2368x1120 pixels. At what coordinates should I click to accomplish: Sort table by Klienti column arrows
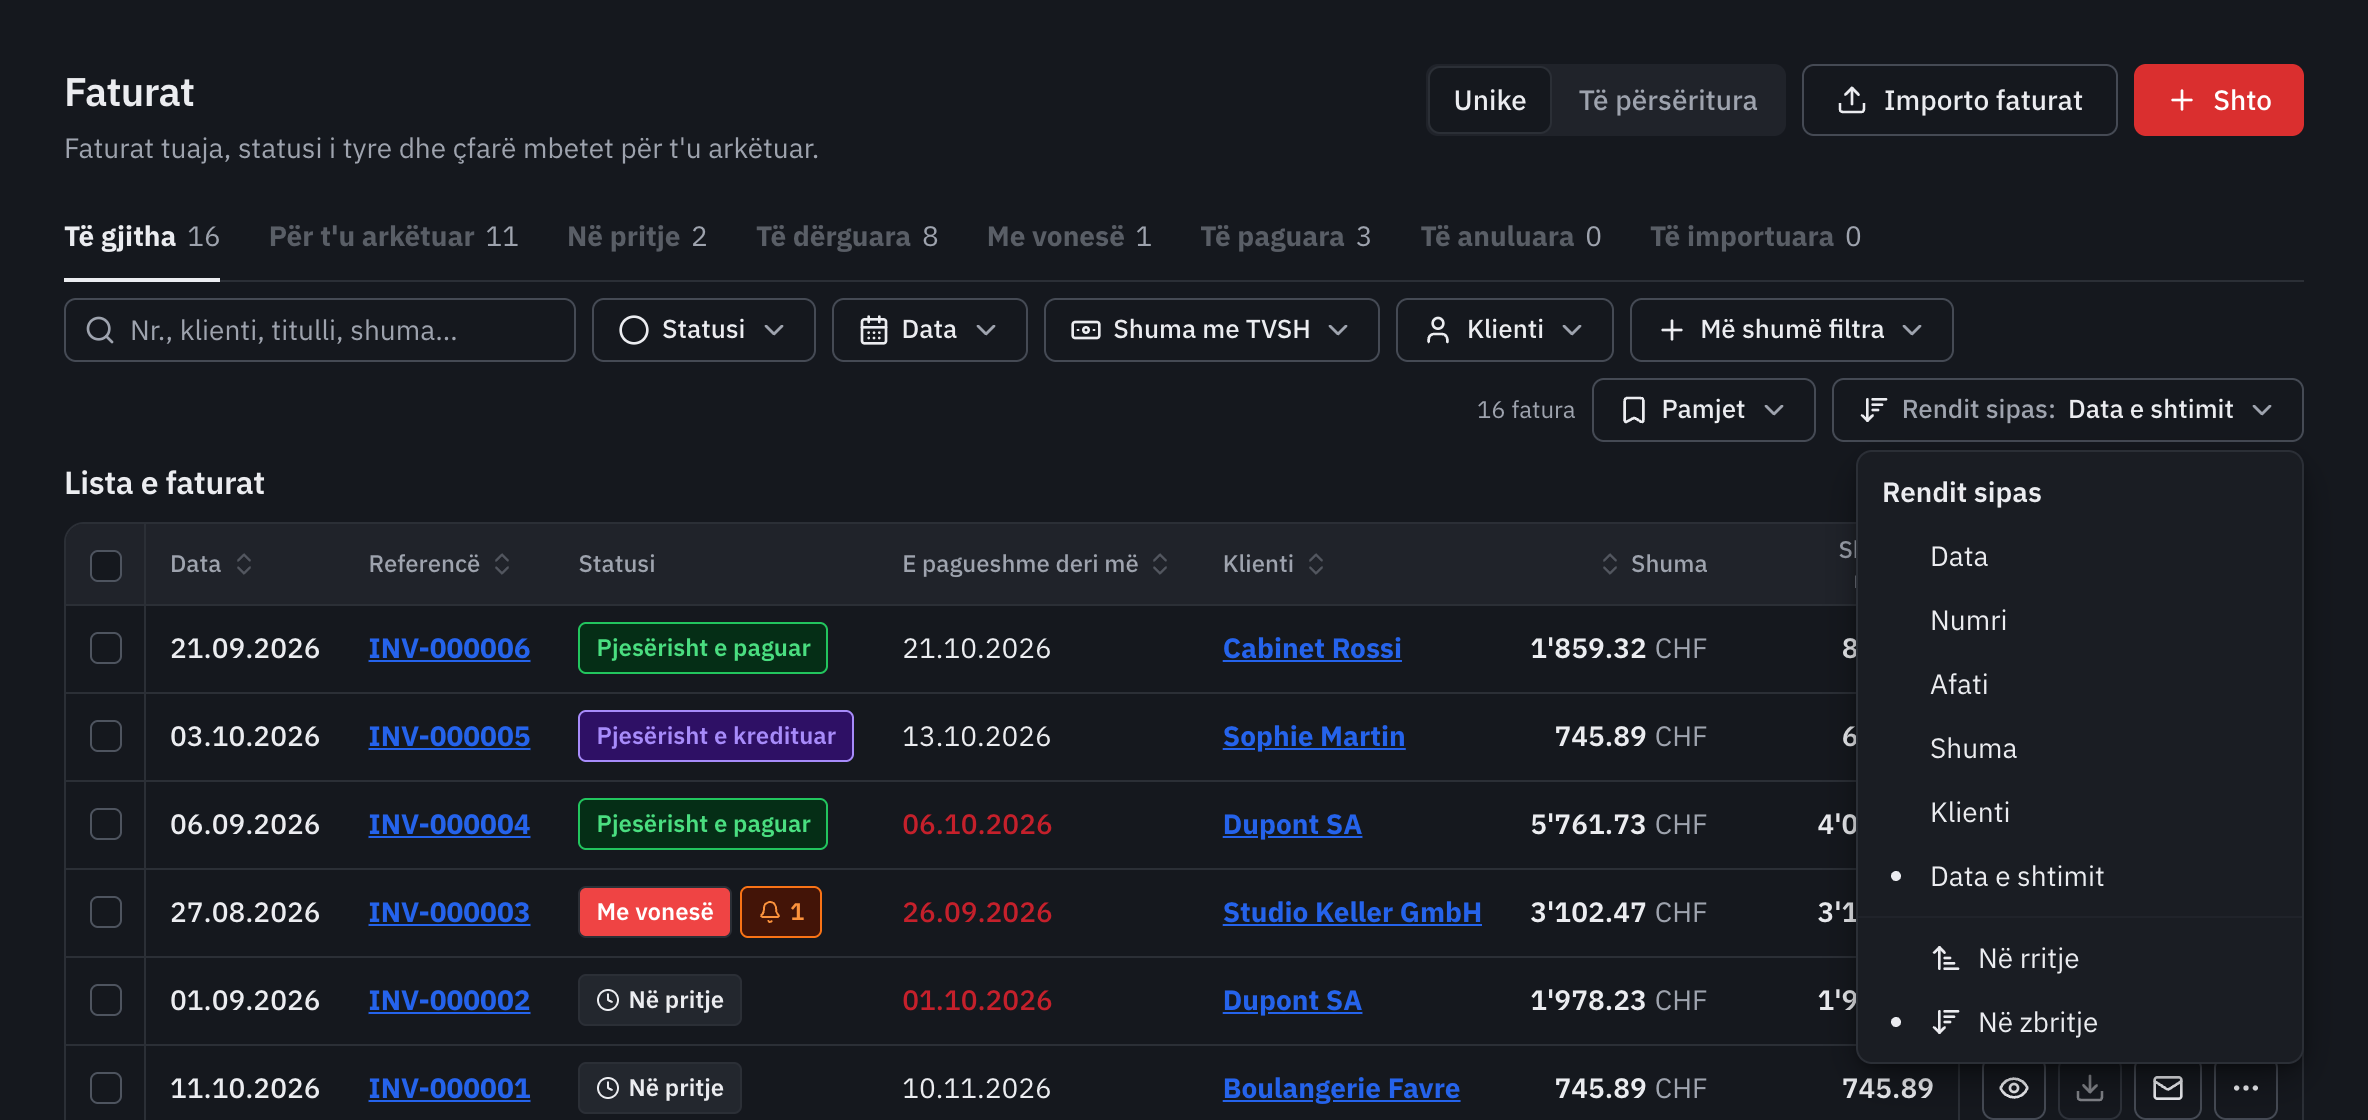pyautogui.click(x=1316, y=564)
